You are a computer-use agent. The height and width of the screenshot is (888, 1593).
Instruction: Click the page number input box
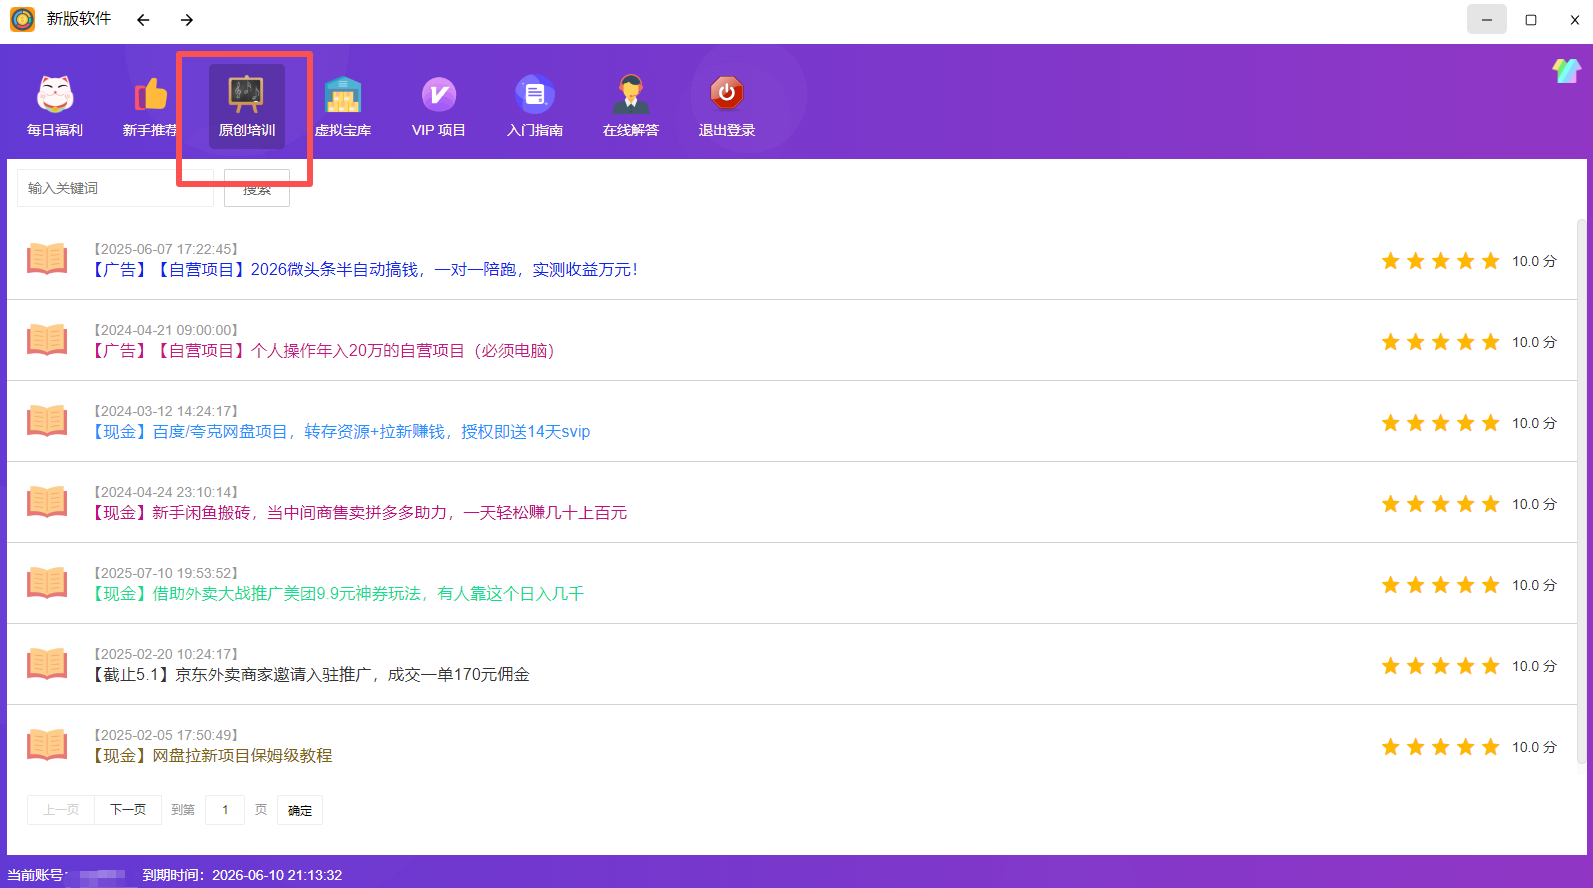(225, 810)
